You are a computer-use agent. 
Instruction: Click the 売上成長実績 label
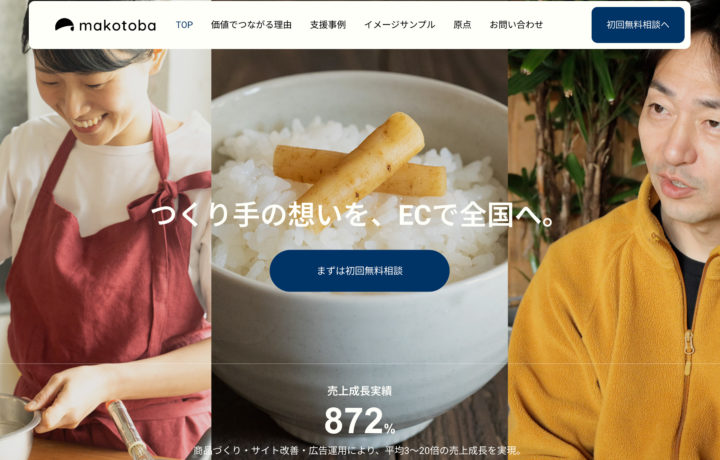(360, 391)
